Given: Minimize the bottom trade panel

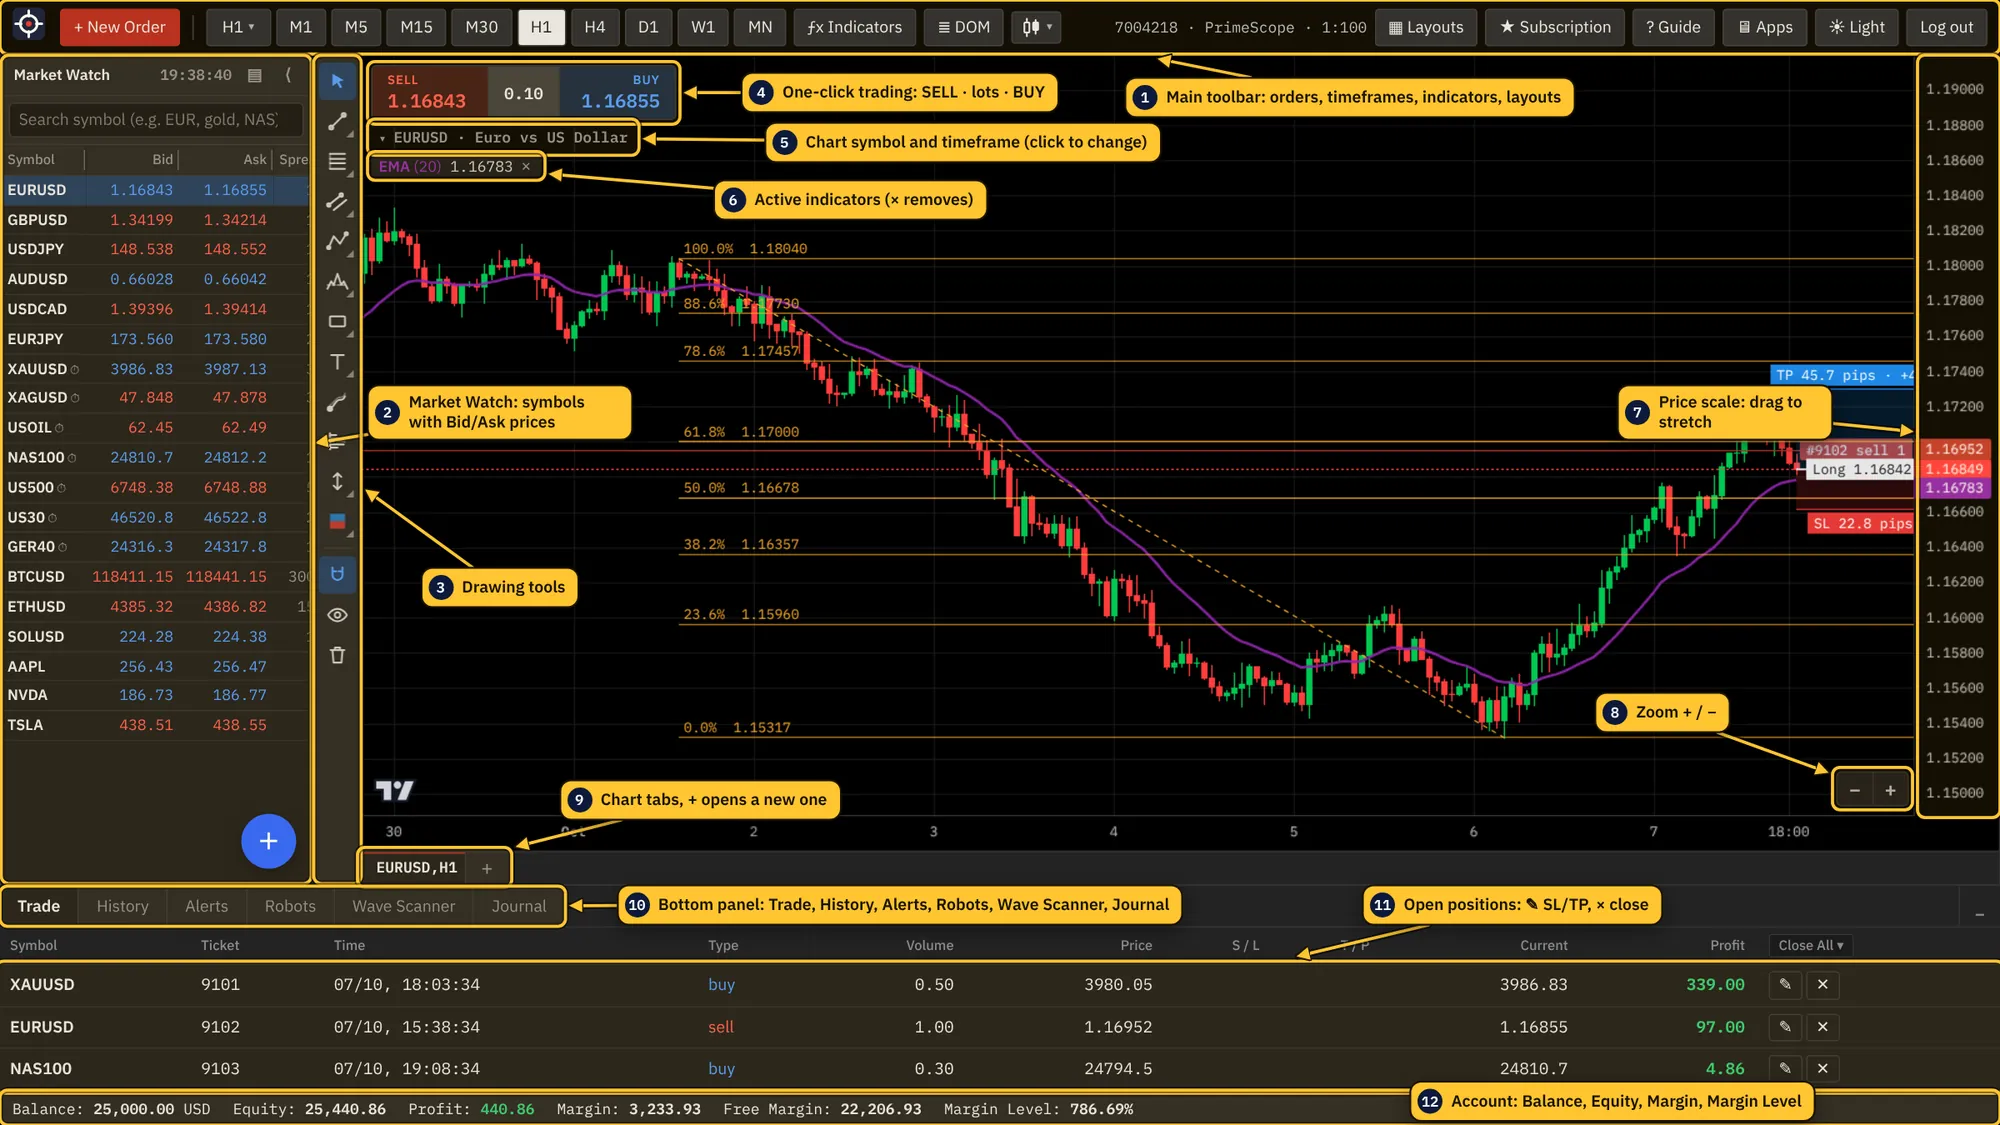Looking at the screenshot, I should coord(1979,914).
